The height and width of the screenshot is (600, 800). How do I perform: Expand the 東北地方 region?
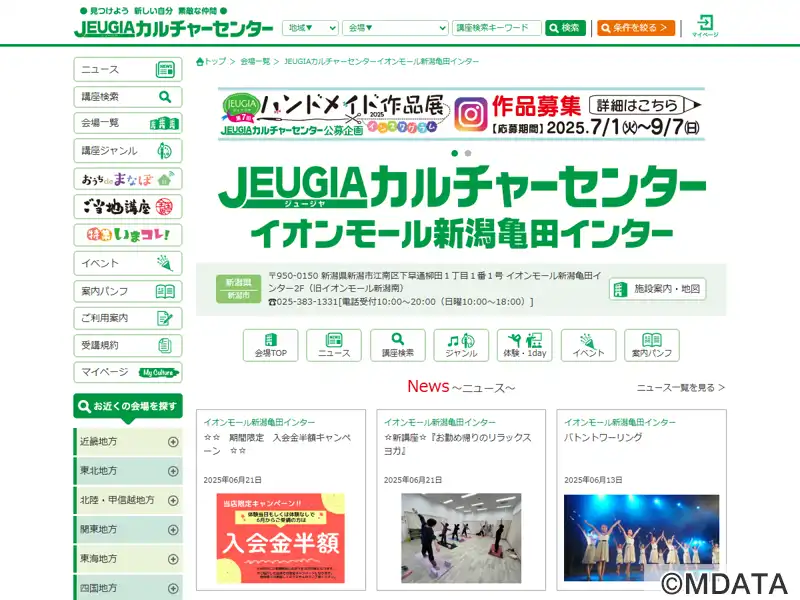(128, 471)
